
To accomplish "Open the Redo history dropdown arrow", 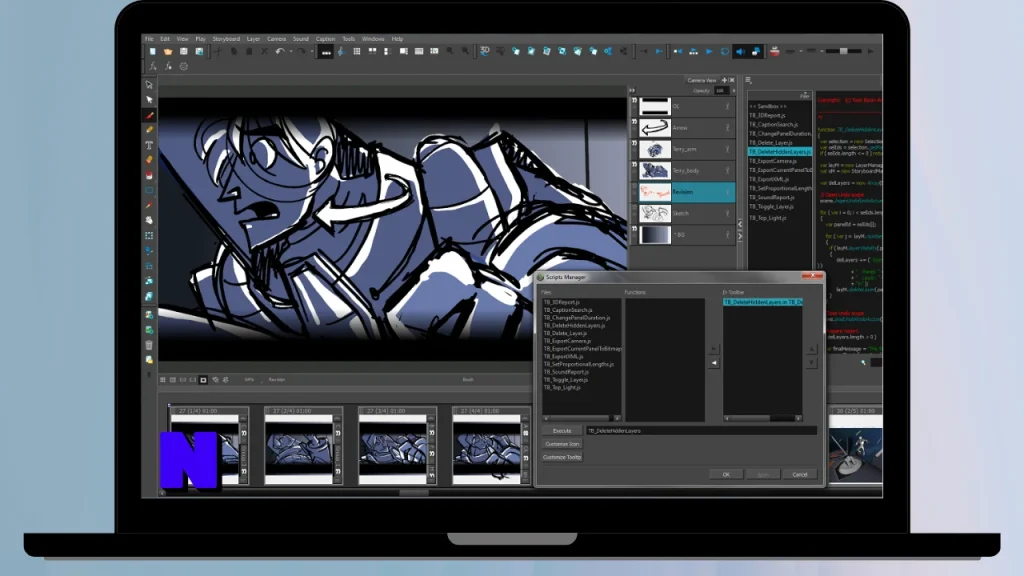I will click(x=312, y=52).
